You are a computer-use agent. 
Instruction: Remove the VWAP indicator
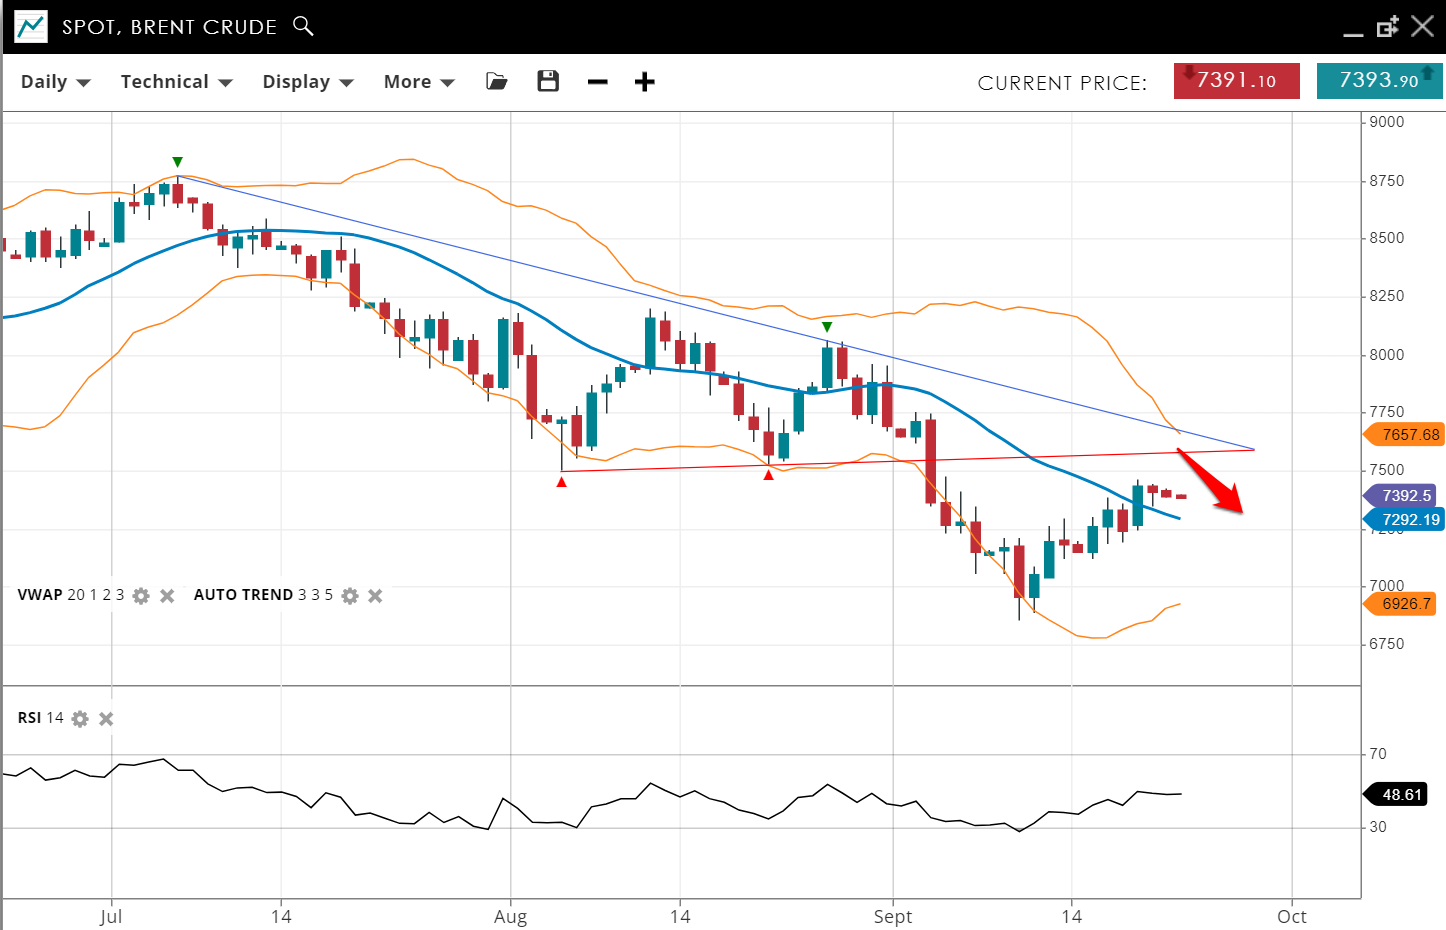tap(167, 596)
